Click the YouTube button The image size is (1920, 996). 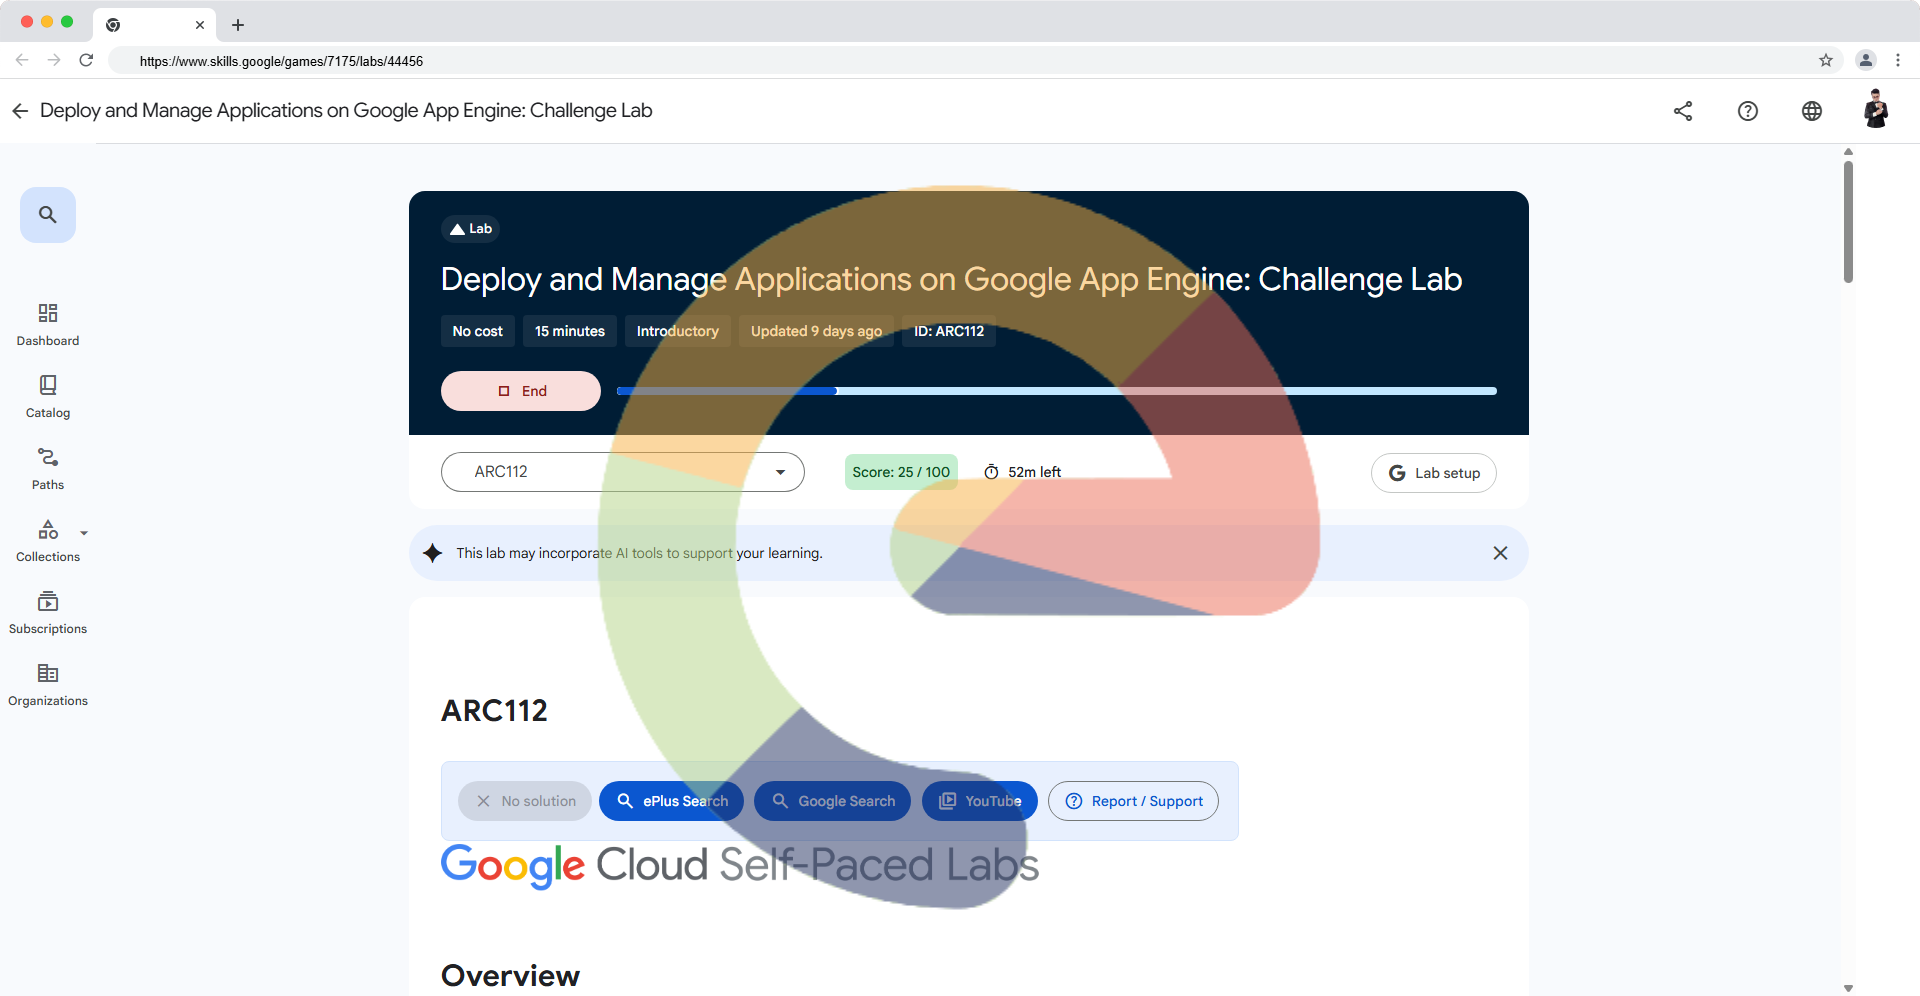tap(980, 801)
